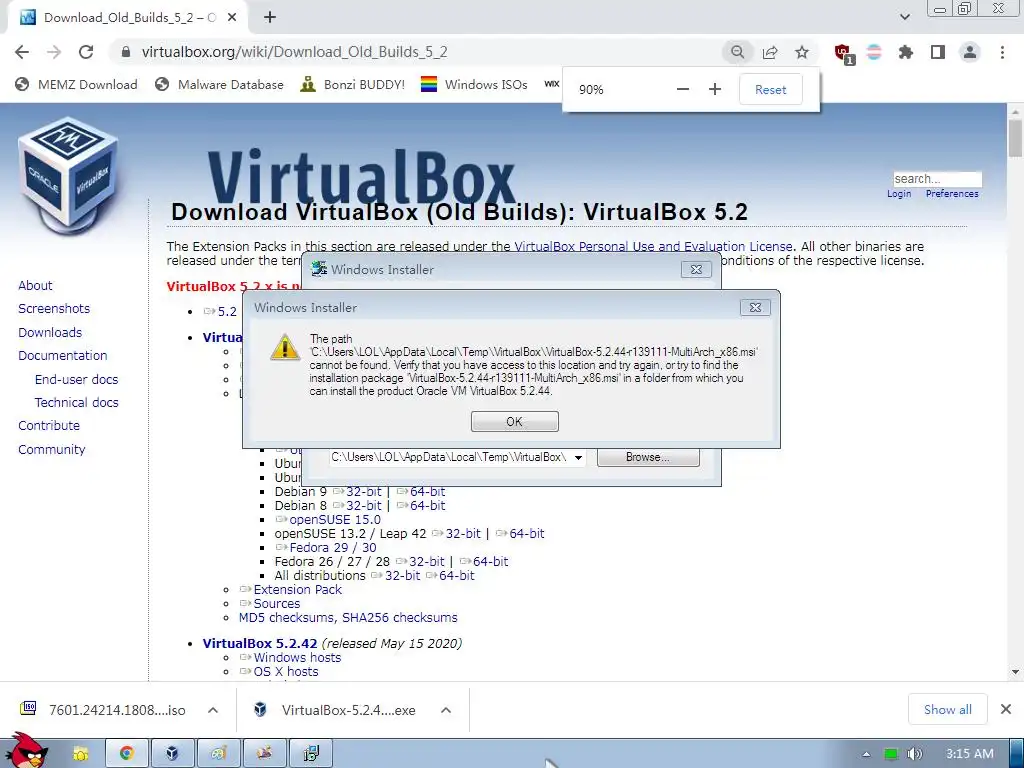This screenshot has height=768, width=1024.
Task: Open Chrome three-dot menu
Action: tap(1002, 52)
